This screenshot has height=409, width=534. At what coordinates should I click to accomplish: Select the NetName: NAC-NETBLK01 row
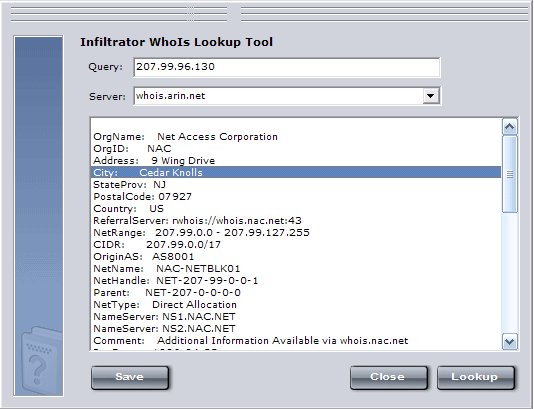pyautogui.click(x=297, y=269)
